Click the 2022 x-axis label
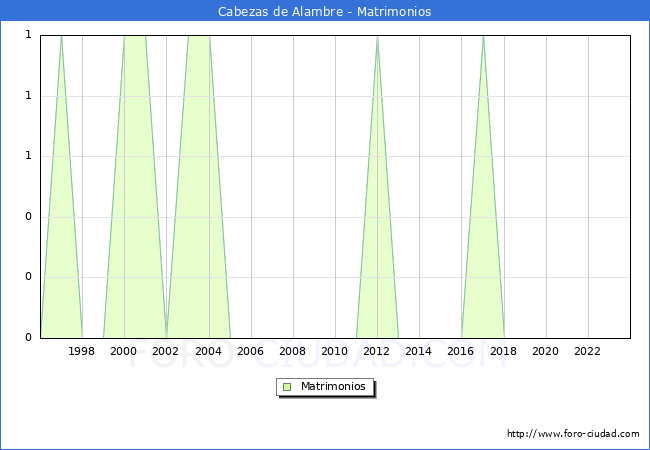 coord(587,351)
